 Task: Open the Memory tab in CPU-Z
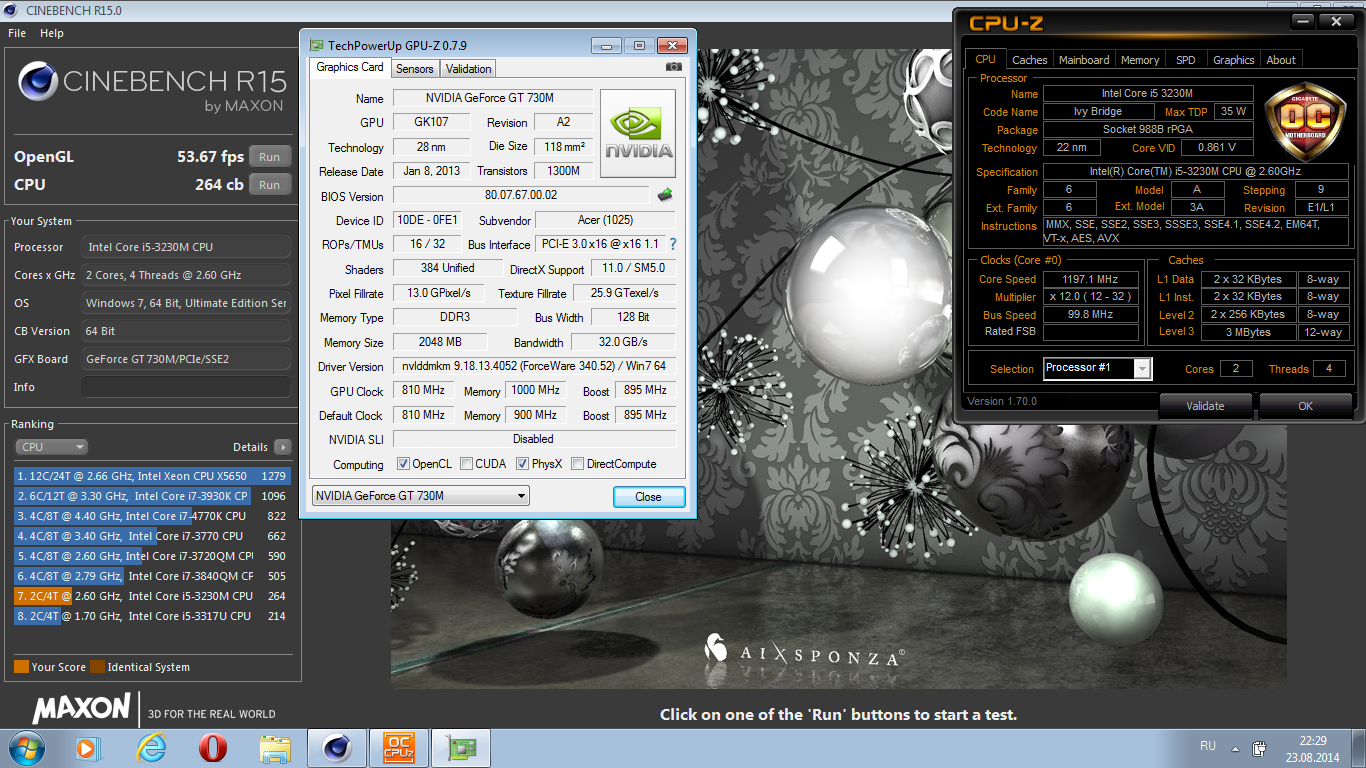[1140, 60]
